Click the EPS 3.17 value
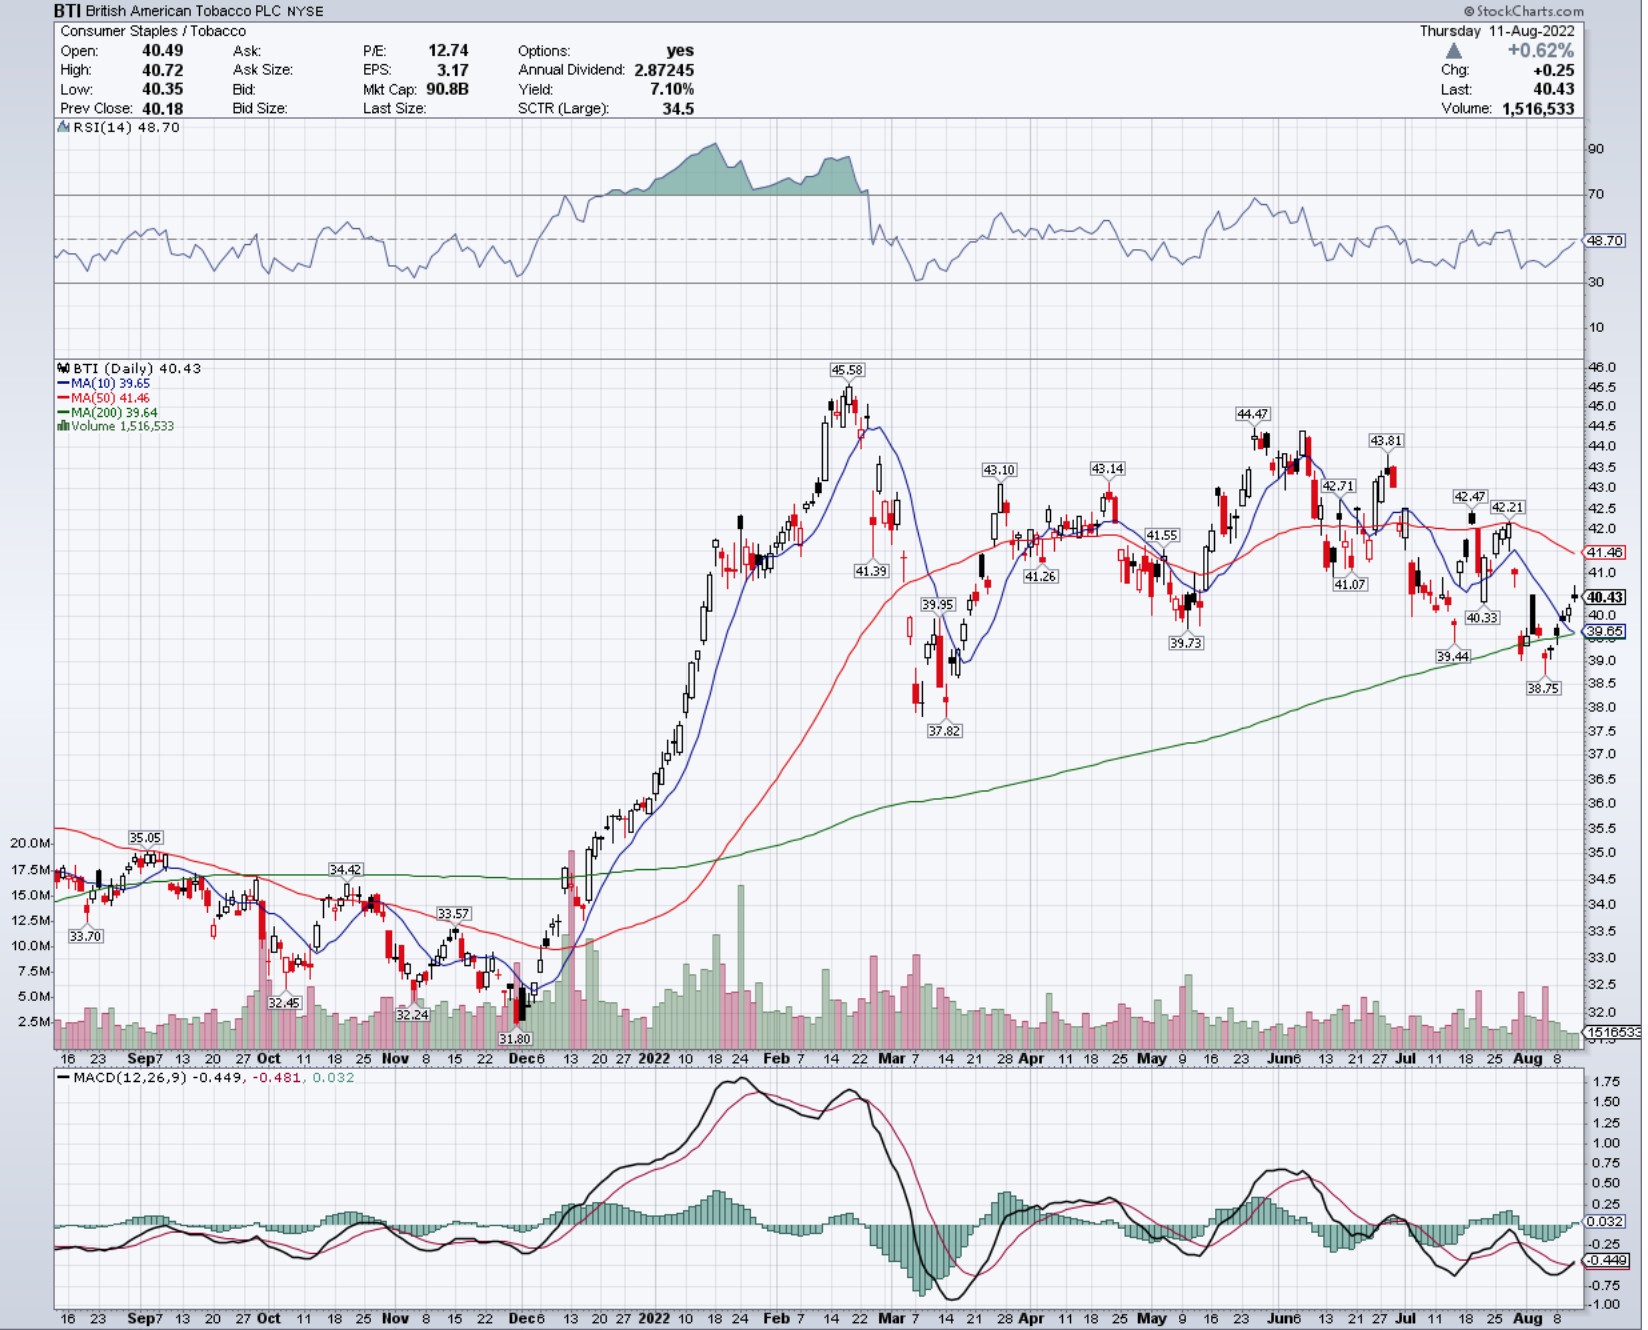 (452, 70)
